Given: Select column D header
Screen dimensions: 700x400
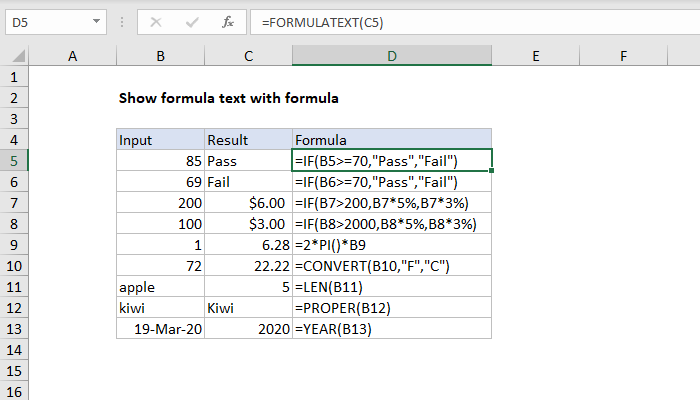Looking at the screenshot, I should 392,57.
